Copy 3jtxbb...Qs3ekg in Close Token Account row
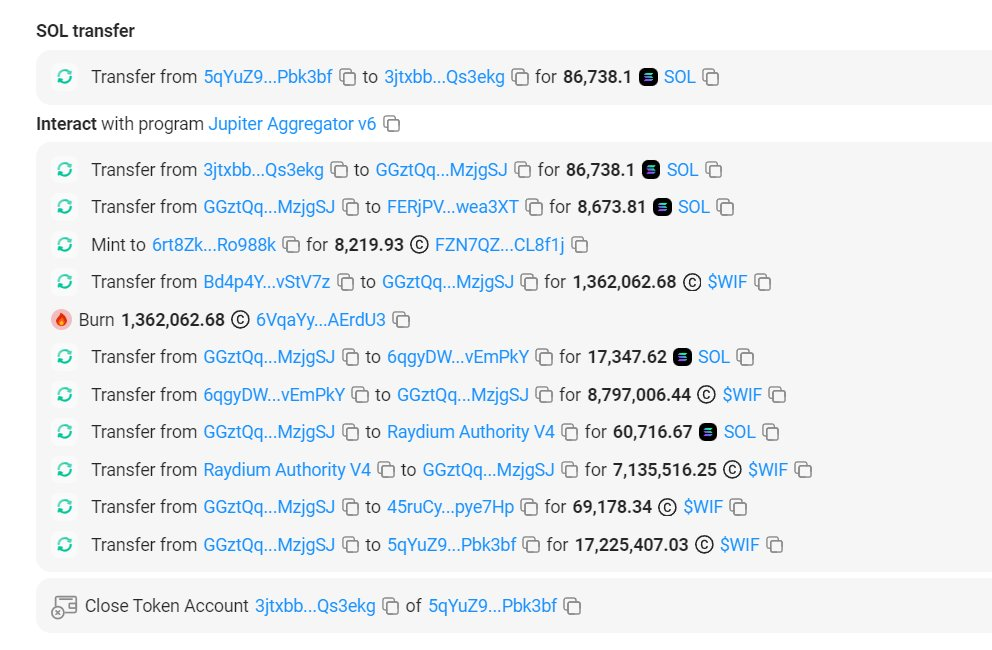992x650 pixels. [390, 606]
